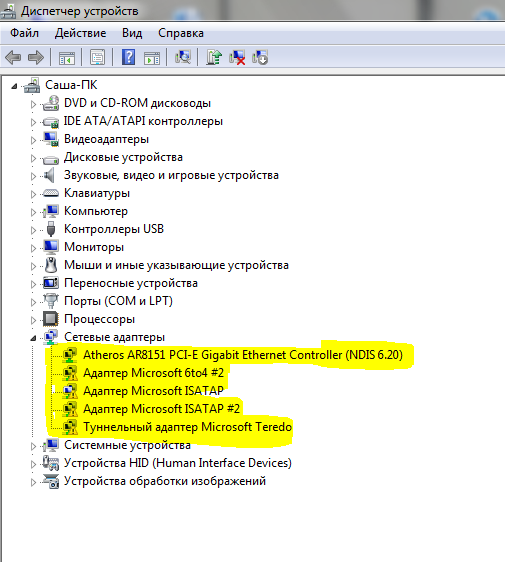Select the Системные устройства label
This screenshot has height=562, width=505.
pyautogui.click(x=127, y=445)
